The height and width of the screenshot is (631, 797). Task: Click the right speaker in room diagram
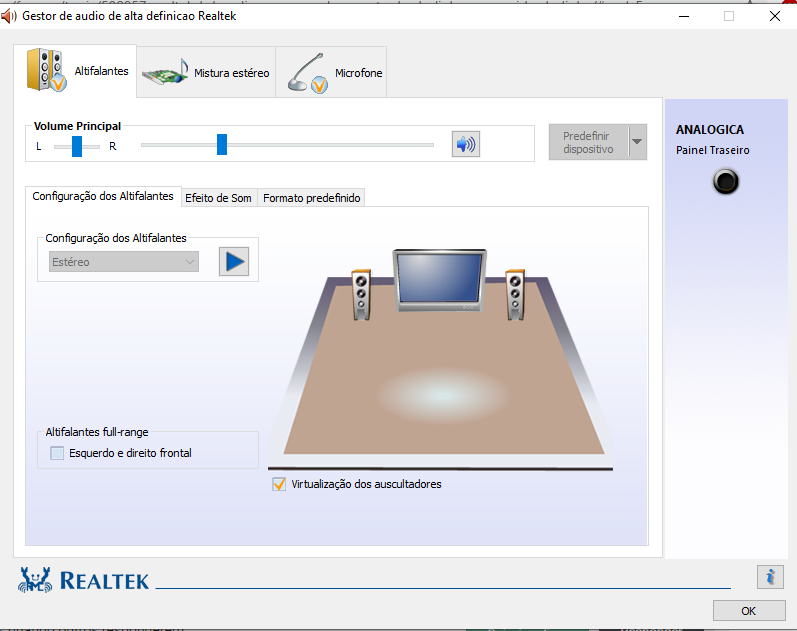(515, 295)
